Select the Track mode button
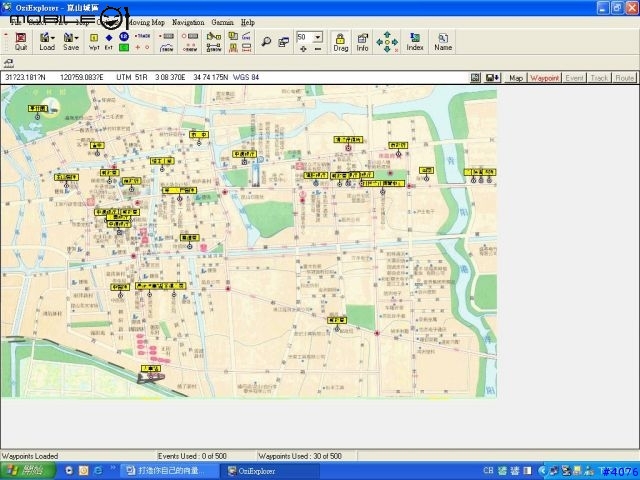Screen dimensions: 640x480 click(599, 78)
